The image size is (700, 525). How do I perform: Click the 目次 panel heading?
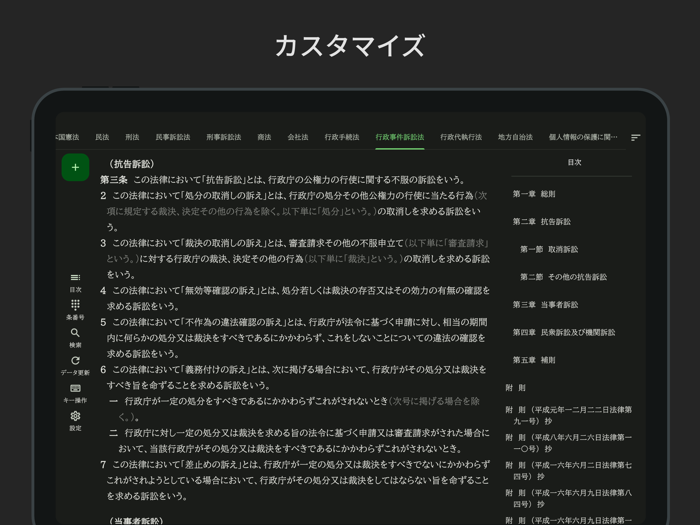(574, 162)
